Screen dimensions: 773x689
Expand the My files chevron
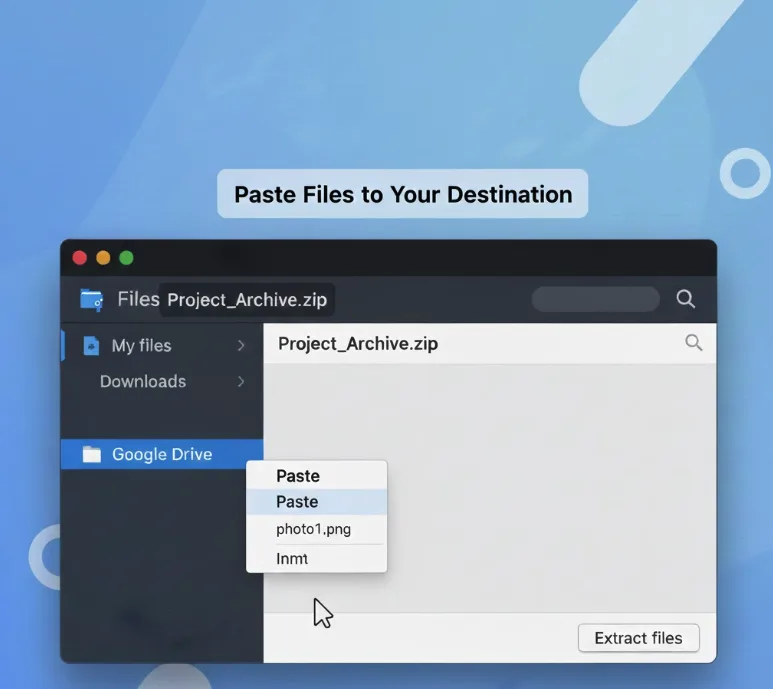(241, 346)
